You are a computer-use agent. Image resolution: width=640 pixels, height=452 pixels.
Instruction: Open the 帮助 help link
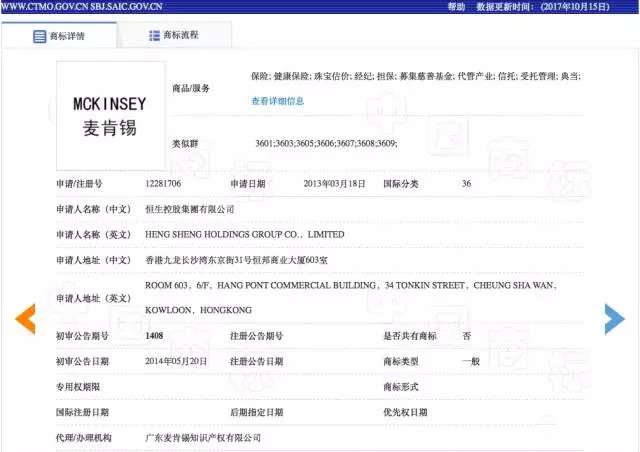point(456,6)
